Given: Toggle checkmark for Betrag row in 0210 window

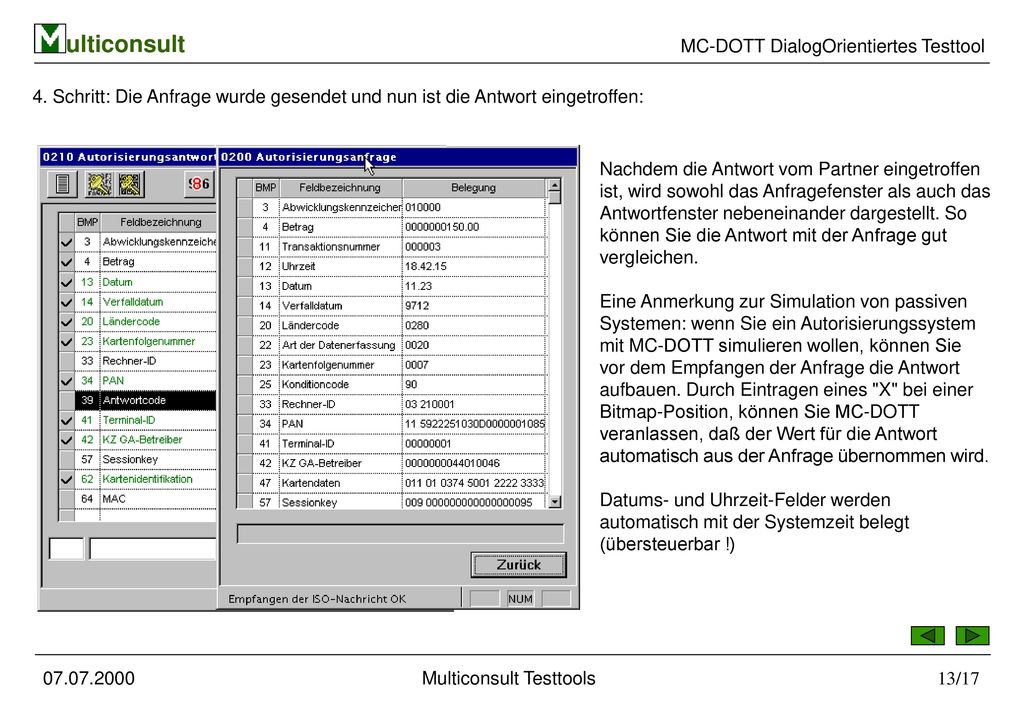Looking at the screenshot, I should [x=66, y=262].
